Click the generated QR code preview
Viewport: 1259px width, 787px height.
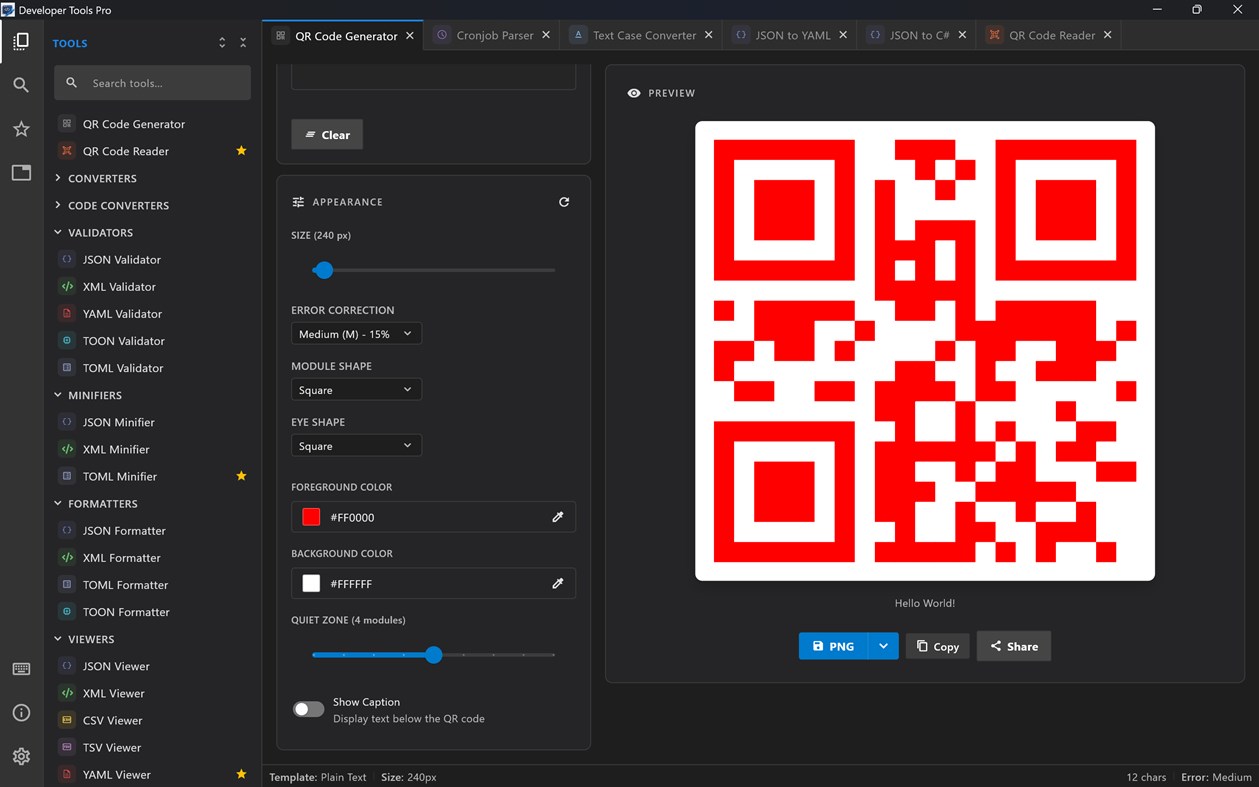click(x=925, y=351)
